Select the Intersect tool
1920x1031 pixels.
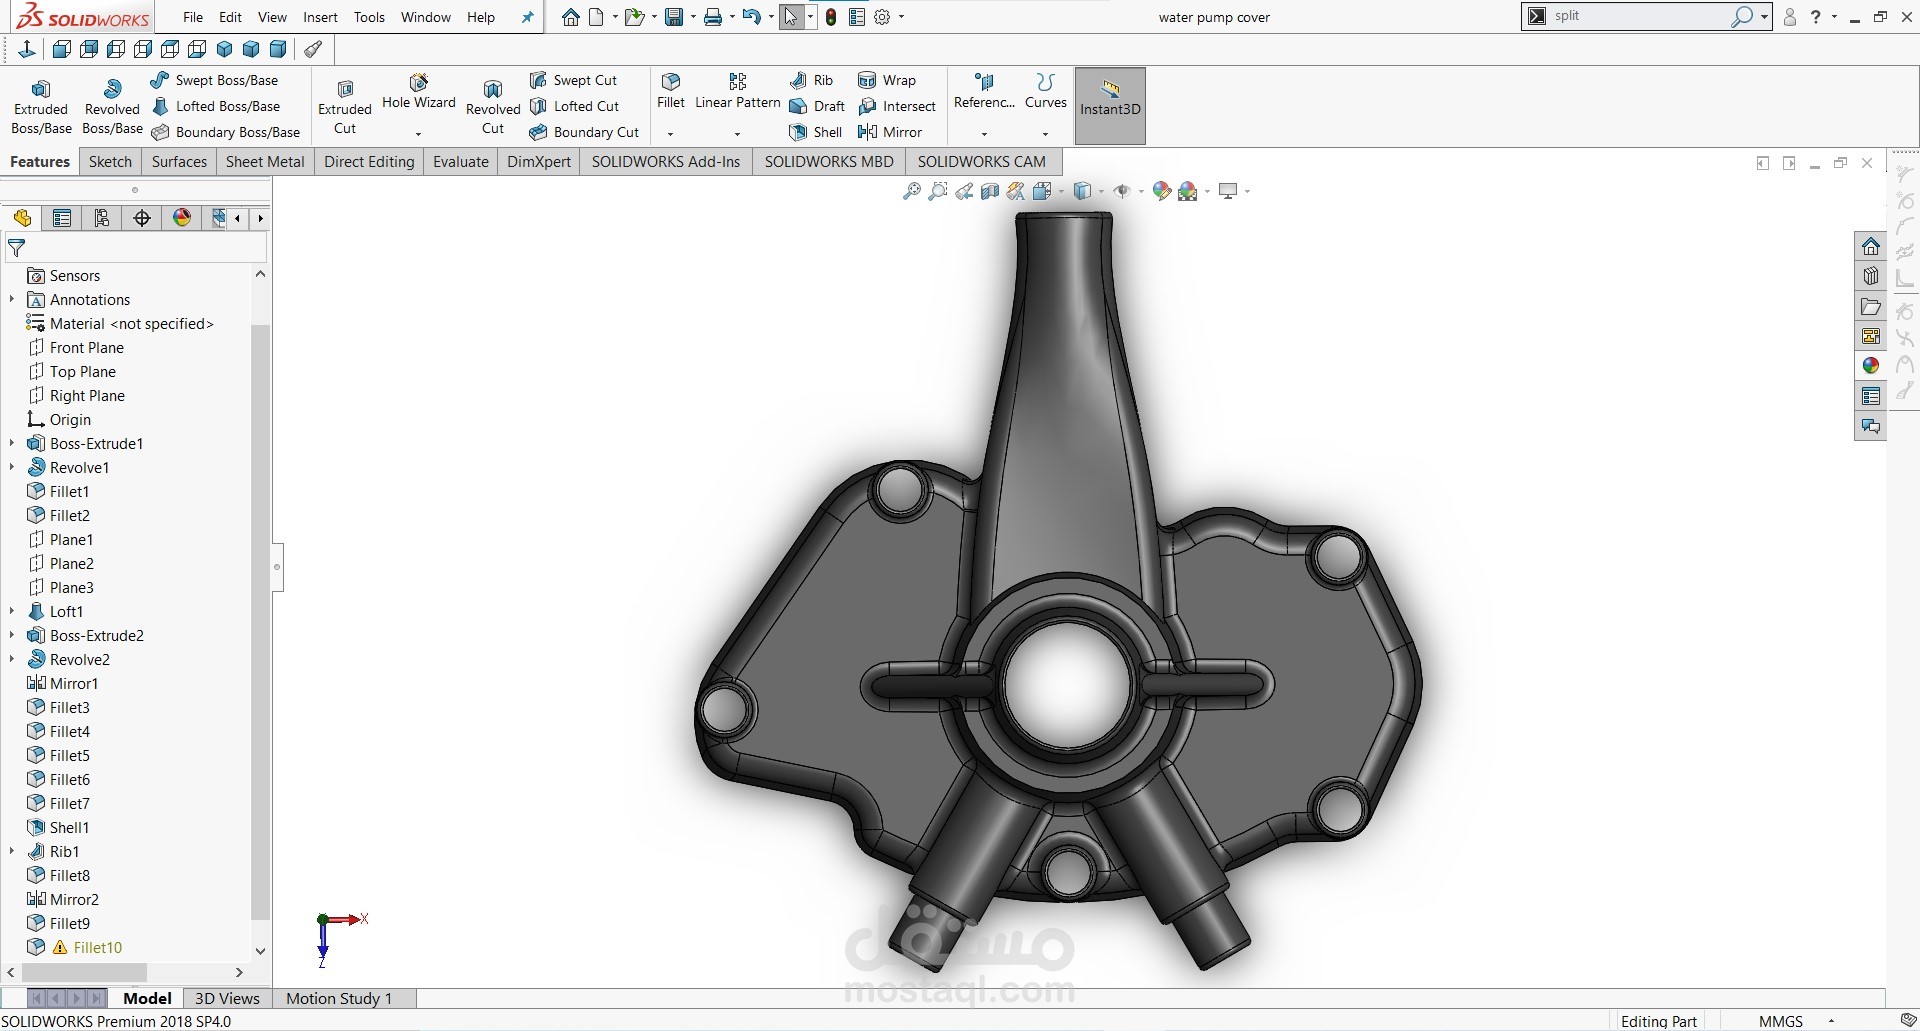coord(897,106)
